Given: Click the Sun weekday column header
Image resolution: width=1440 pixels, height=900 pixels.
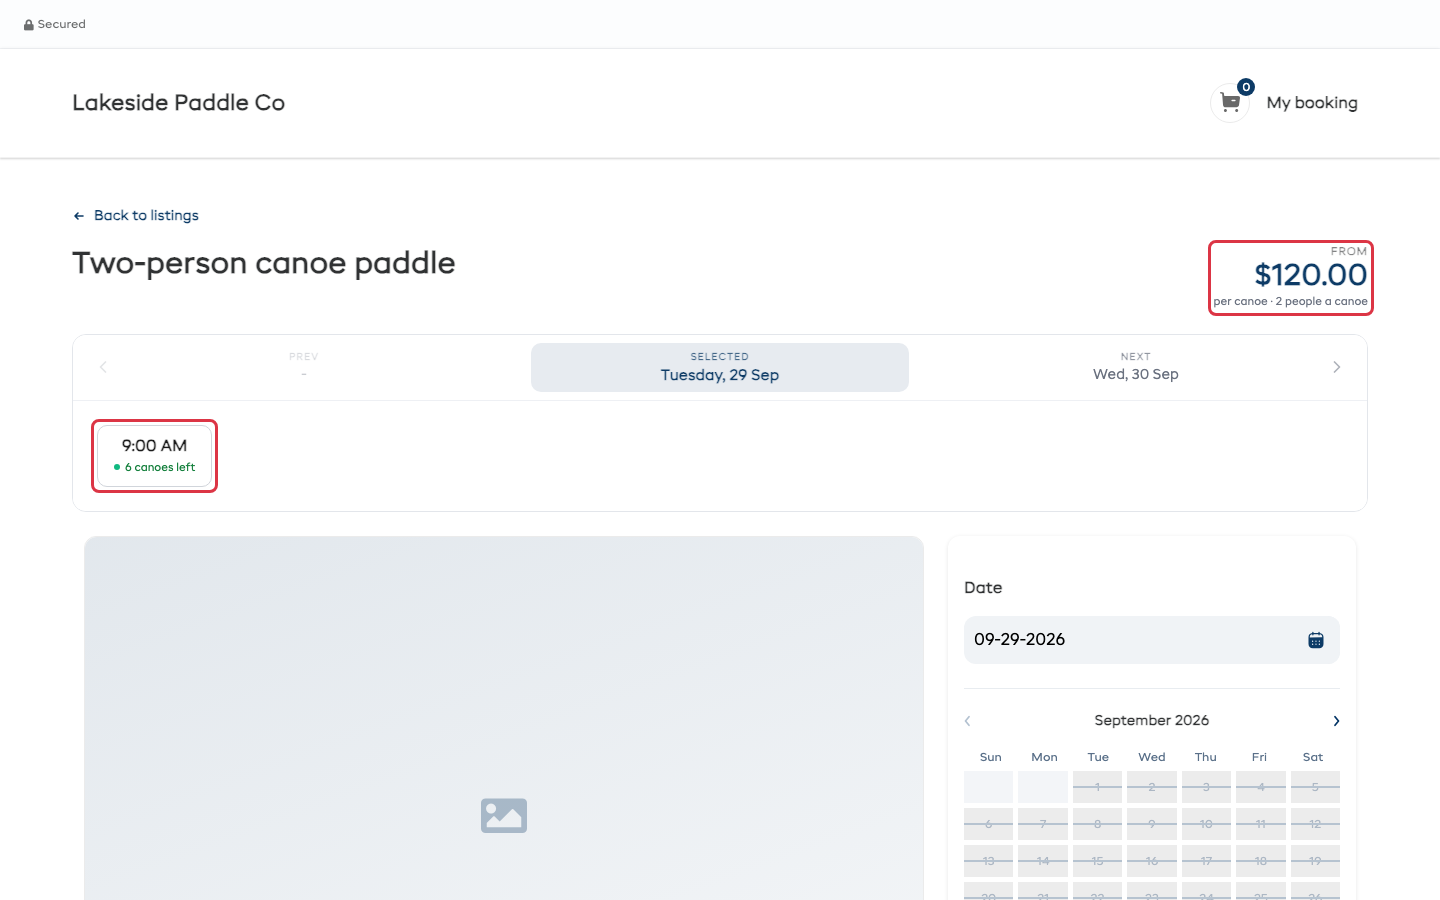Looking at the screenshot, I should click(991, 758).
